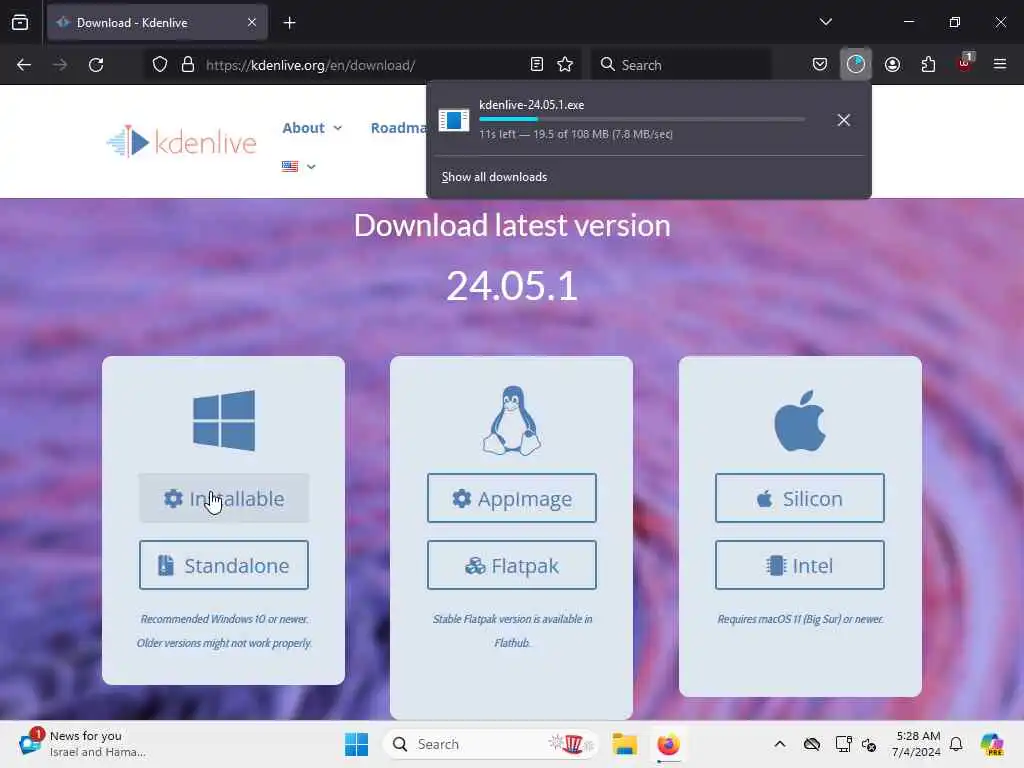Screen dimensions: 1024x768
Task: Click the kdenlive-24.05.1.exe file icon
Action: [454, 120]
